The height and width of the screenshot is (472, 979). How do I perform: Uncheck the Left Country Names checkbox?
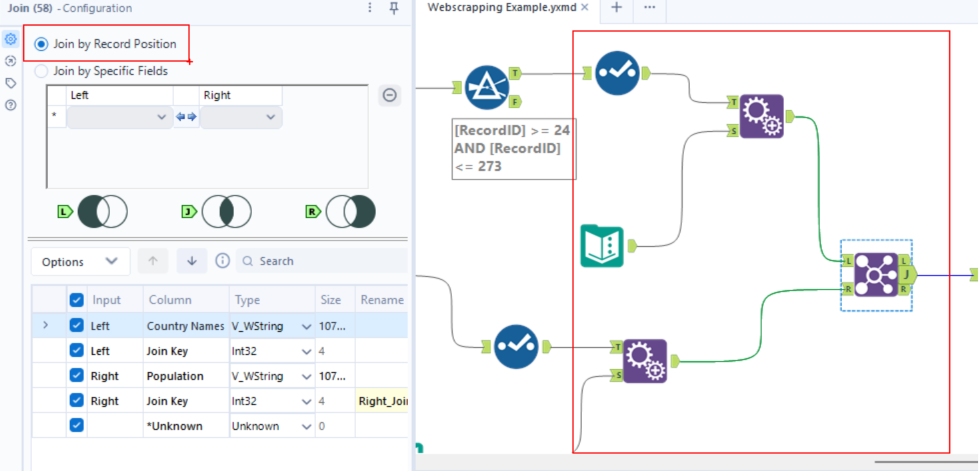point(76,326)
